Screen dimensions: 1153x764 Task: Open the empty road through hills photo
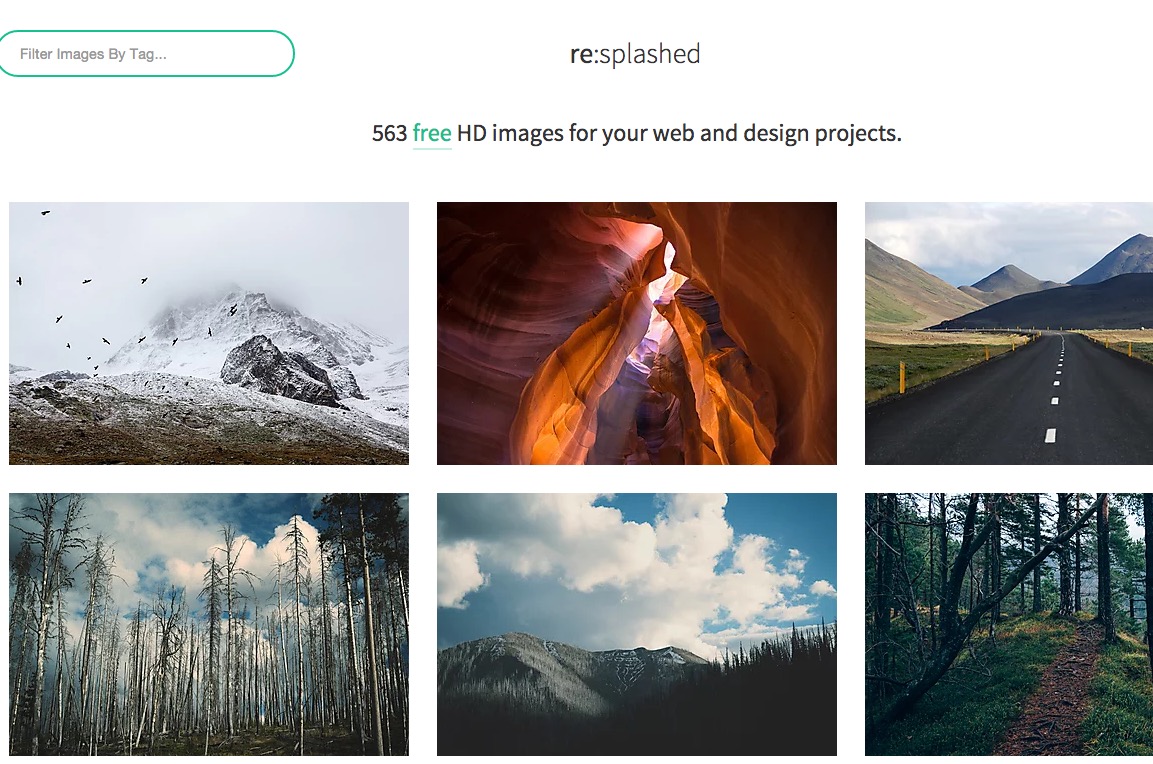click(x=1009, y=333)
